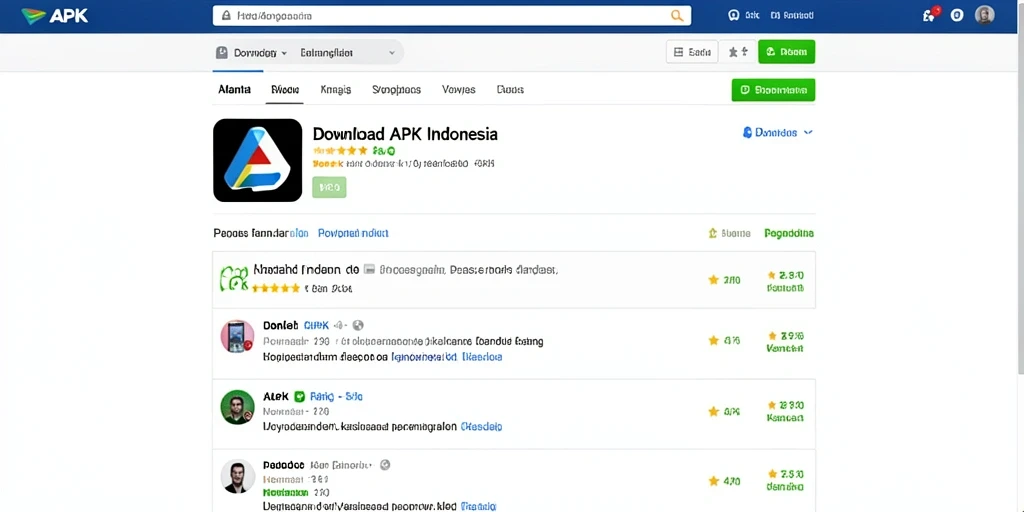Viewport: 1024px width, 512px height.
Task: Click the circular icon left of header links
Action: tap(733, 16)
